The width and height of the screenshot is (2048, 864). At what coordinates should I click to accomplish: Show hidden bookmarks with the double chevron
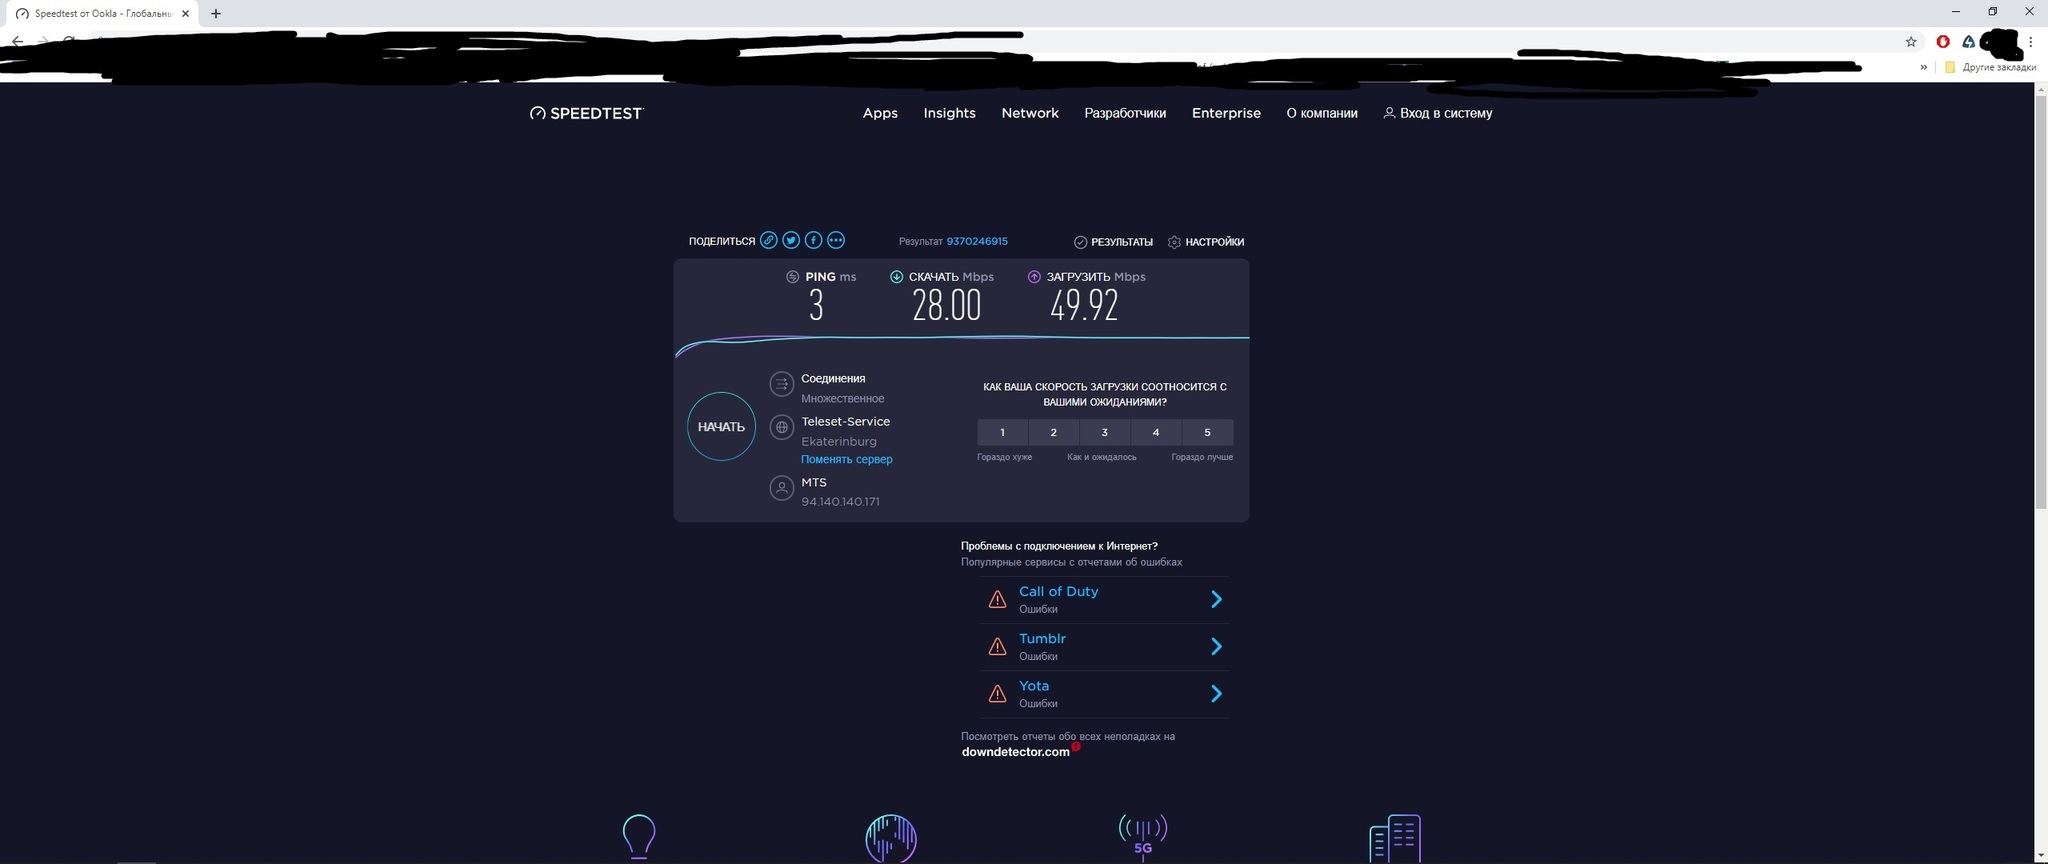(1923, 67)
